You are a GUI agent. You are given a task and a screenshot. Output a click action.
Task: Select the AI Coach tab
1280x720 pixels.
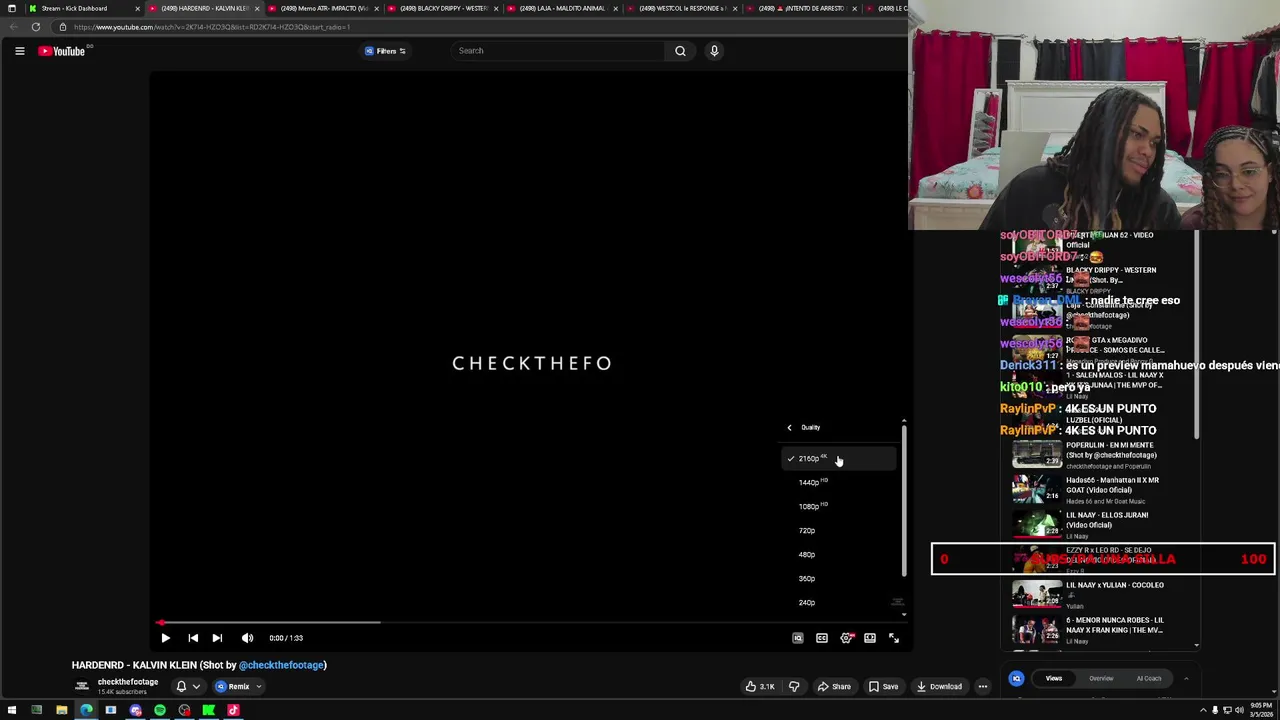point(1149,679)
